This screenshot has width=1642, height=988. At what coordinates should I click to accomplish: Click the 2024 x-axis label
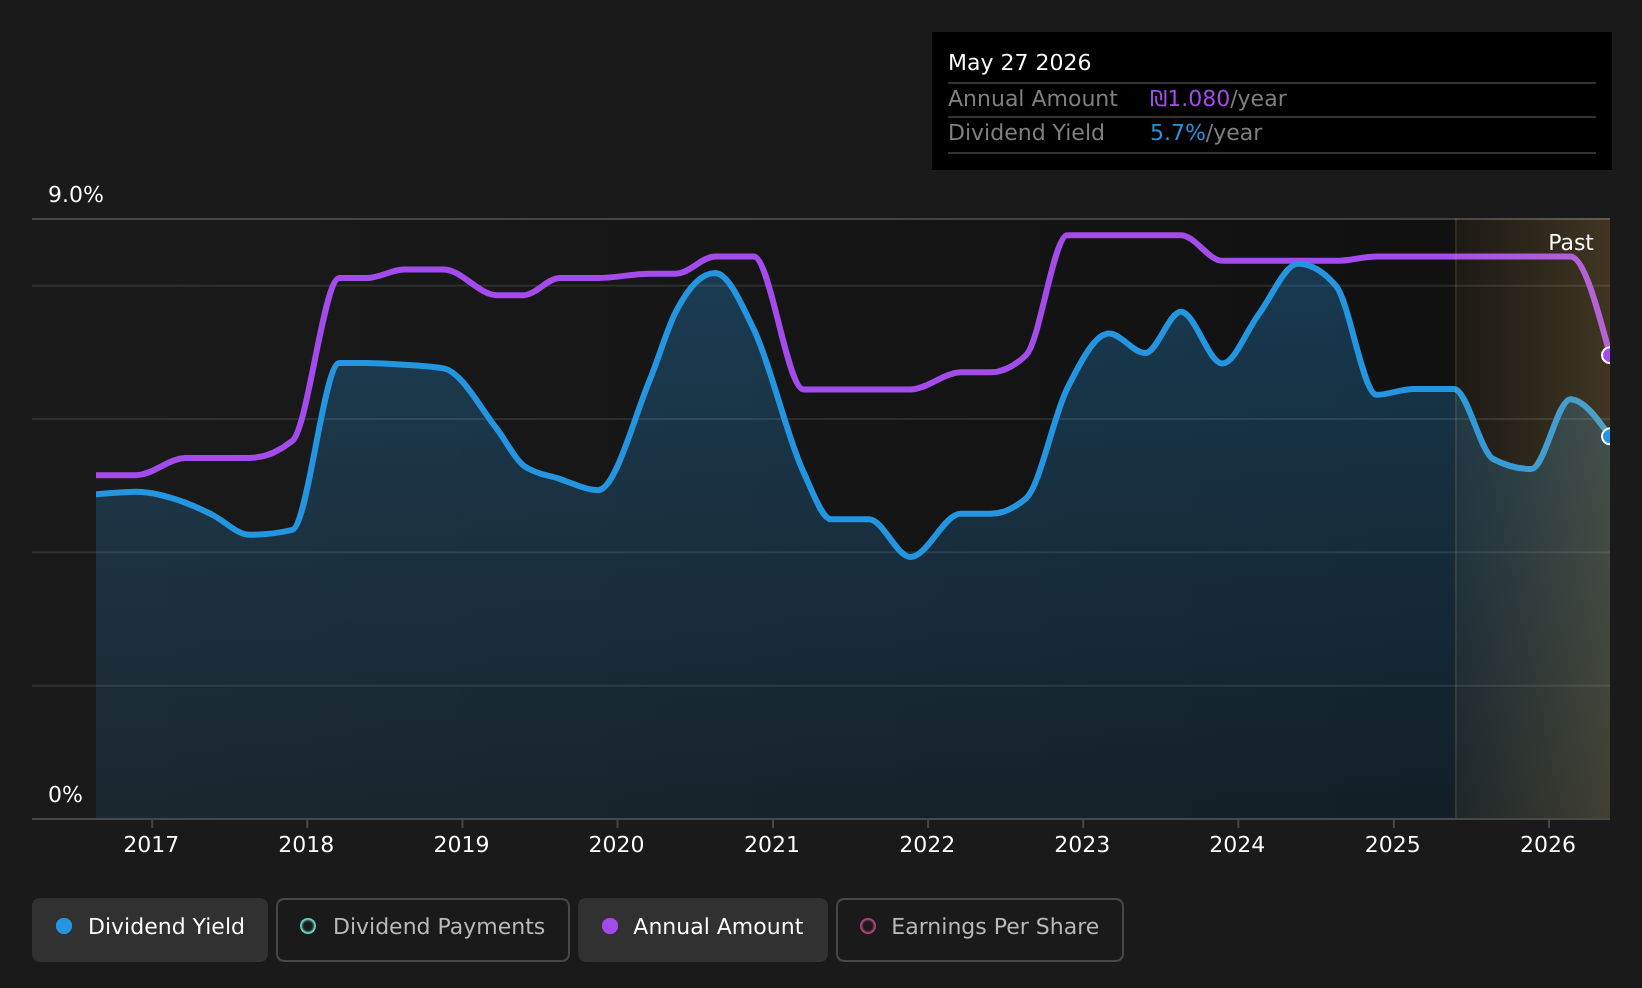tap(1238, 845)
